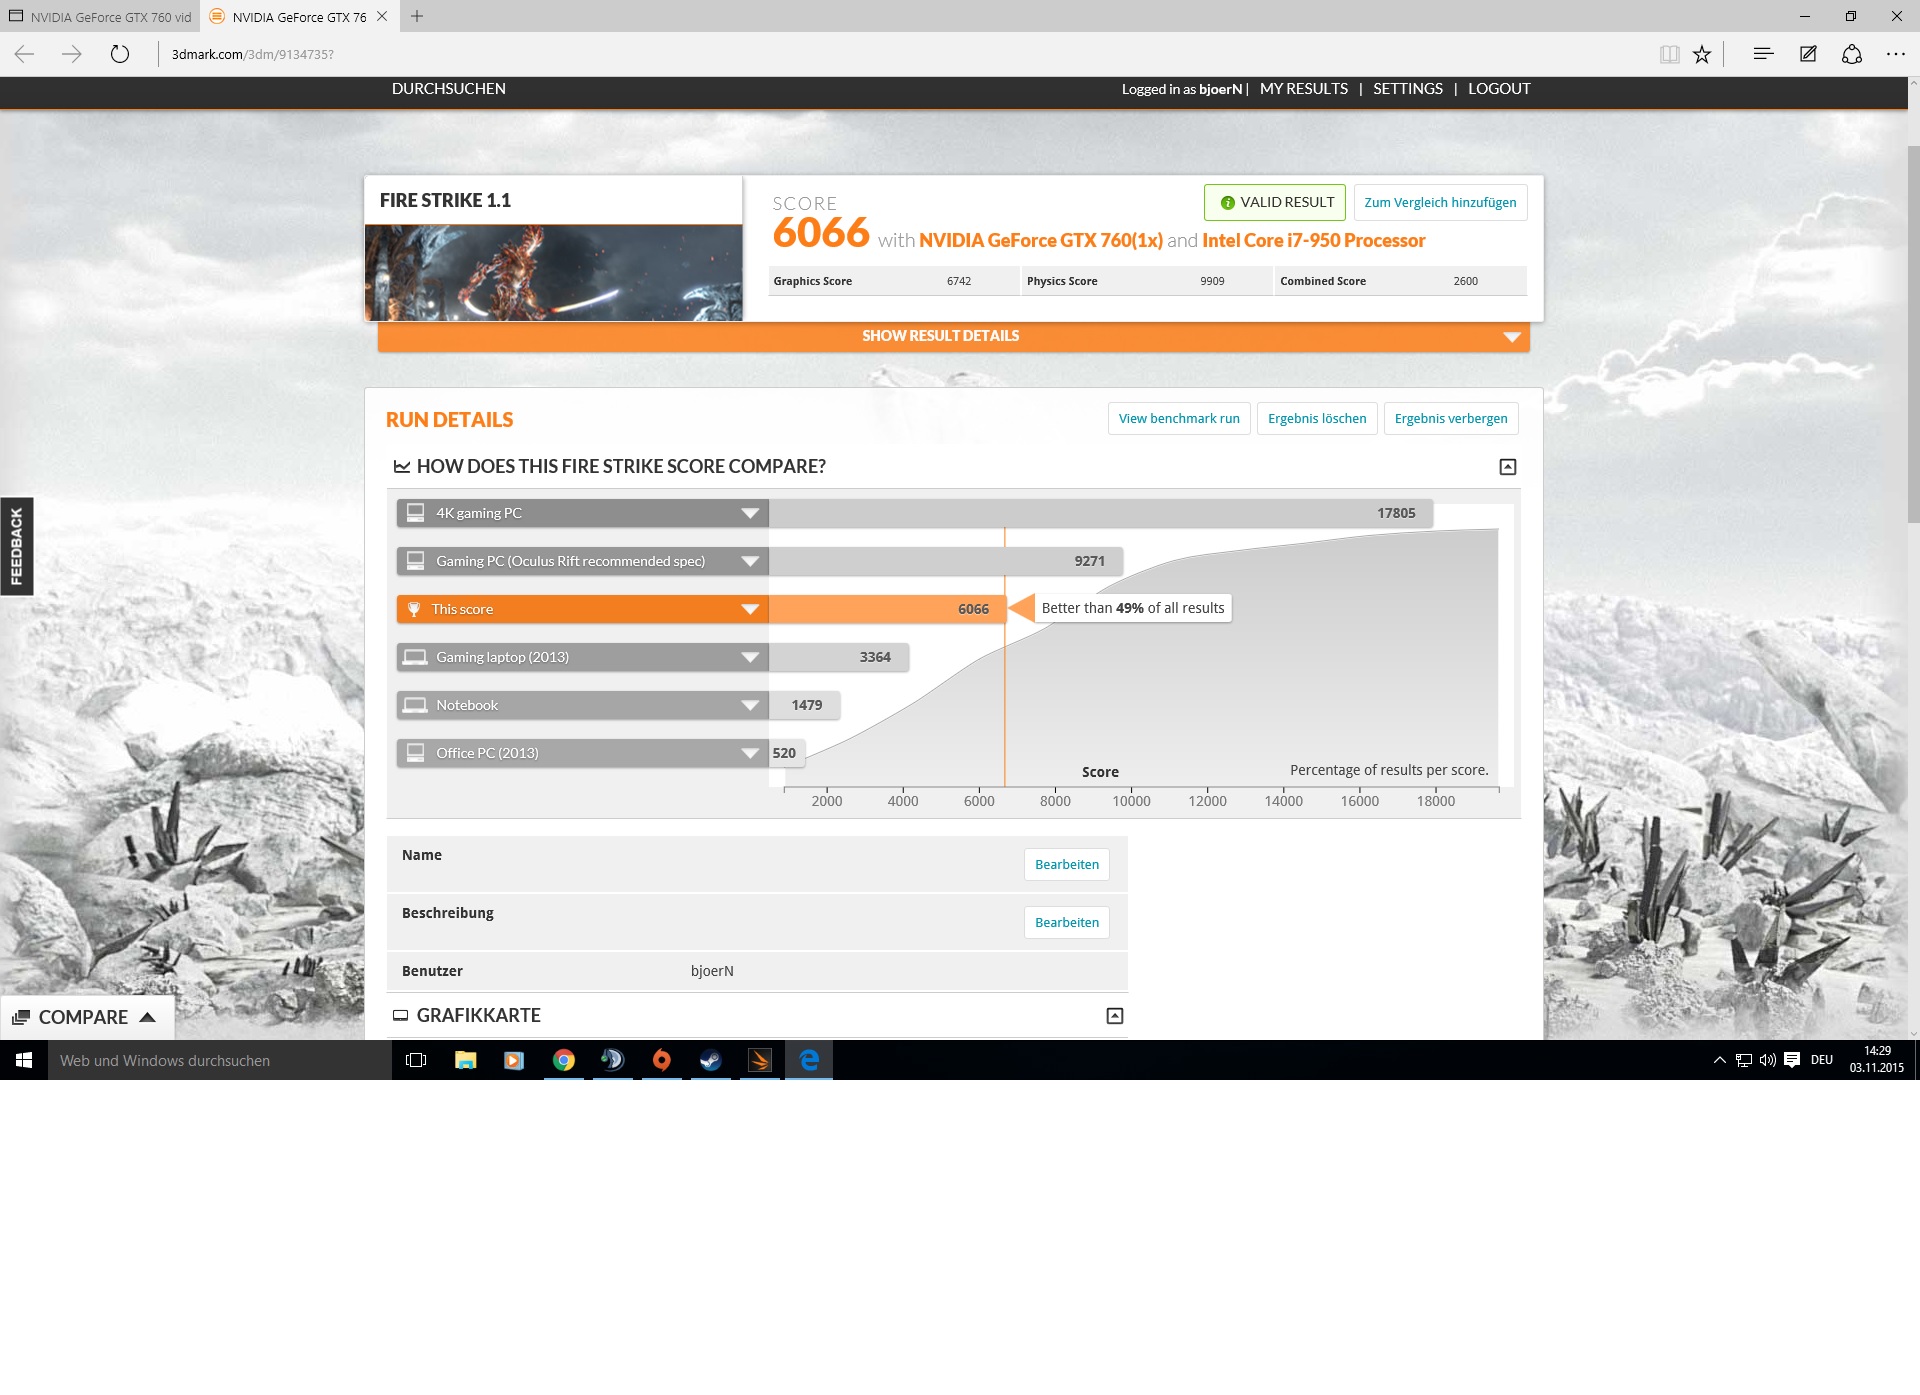Click the browser refresh icon
This screenshot has width=1920, height=1395.
click(x=120, y=54)
